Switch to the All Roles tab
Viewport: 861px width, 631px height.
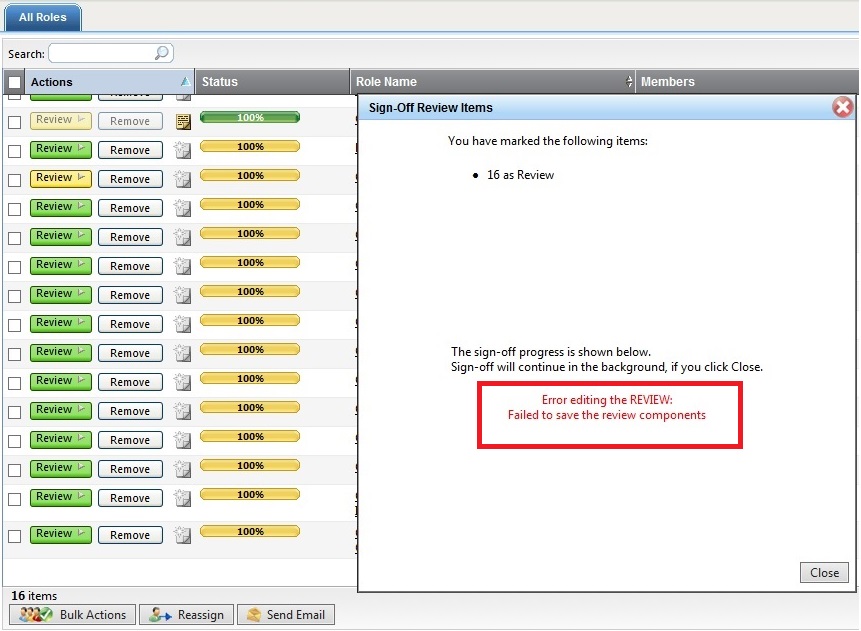pos(42,17)
